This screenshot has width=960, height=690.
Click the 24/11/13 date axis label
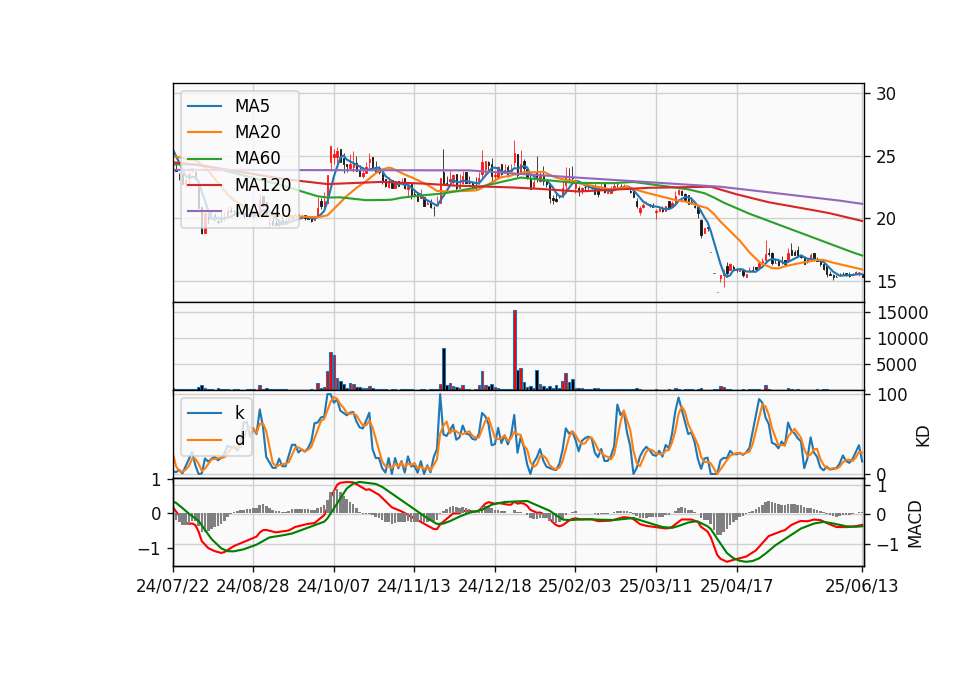[414, 586]
